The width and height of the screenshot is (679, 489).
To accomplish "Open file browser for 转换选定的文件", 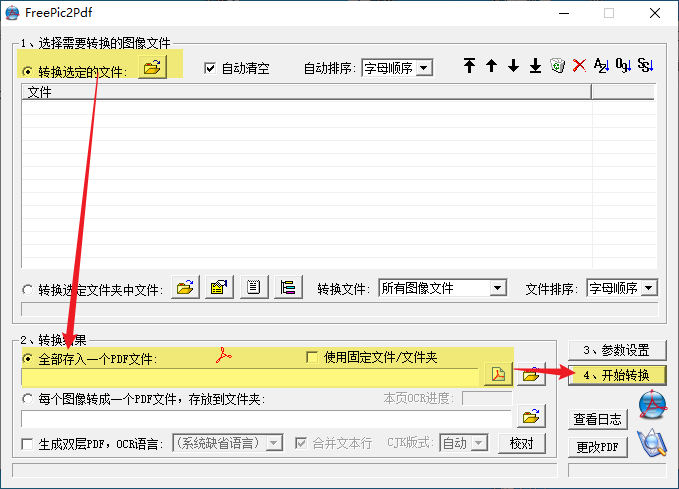I will tap(152, 68).
